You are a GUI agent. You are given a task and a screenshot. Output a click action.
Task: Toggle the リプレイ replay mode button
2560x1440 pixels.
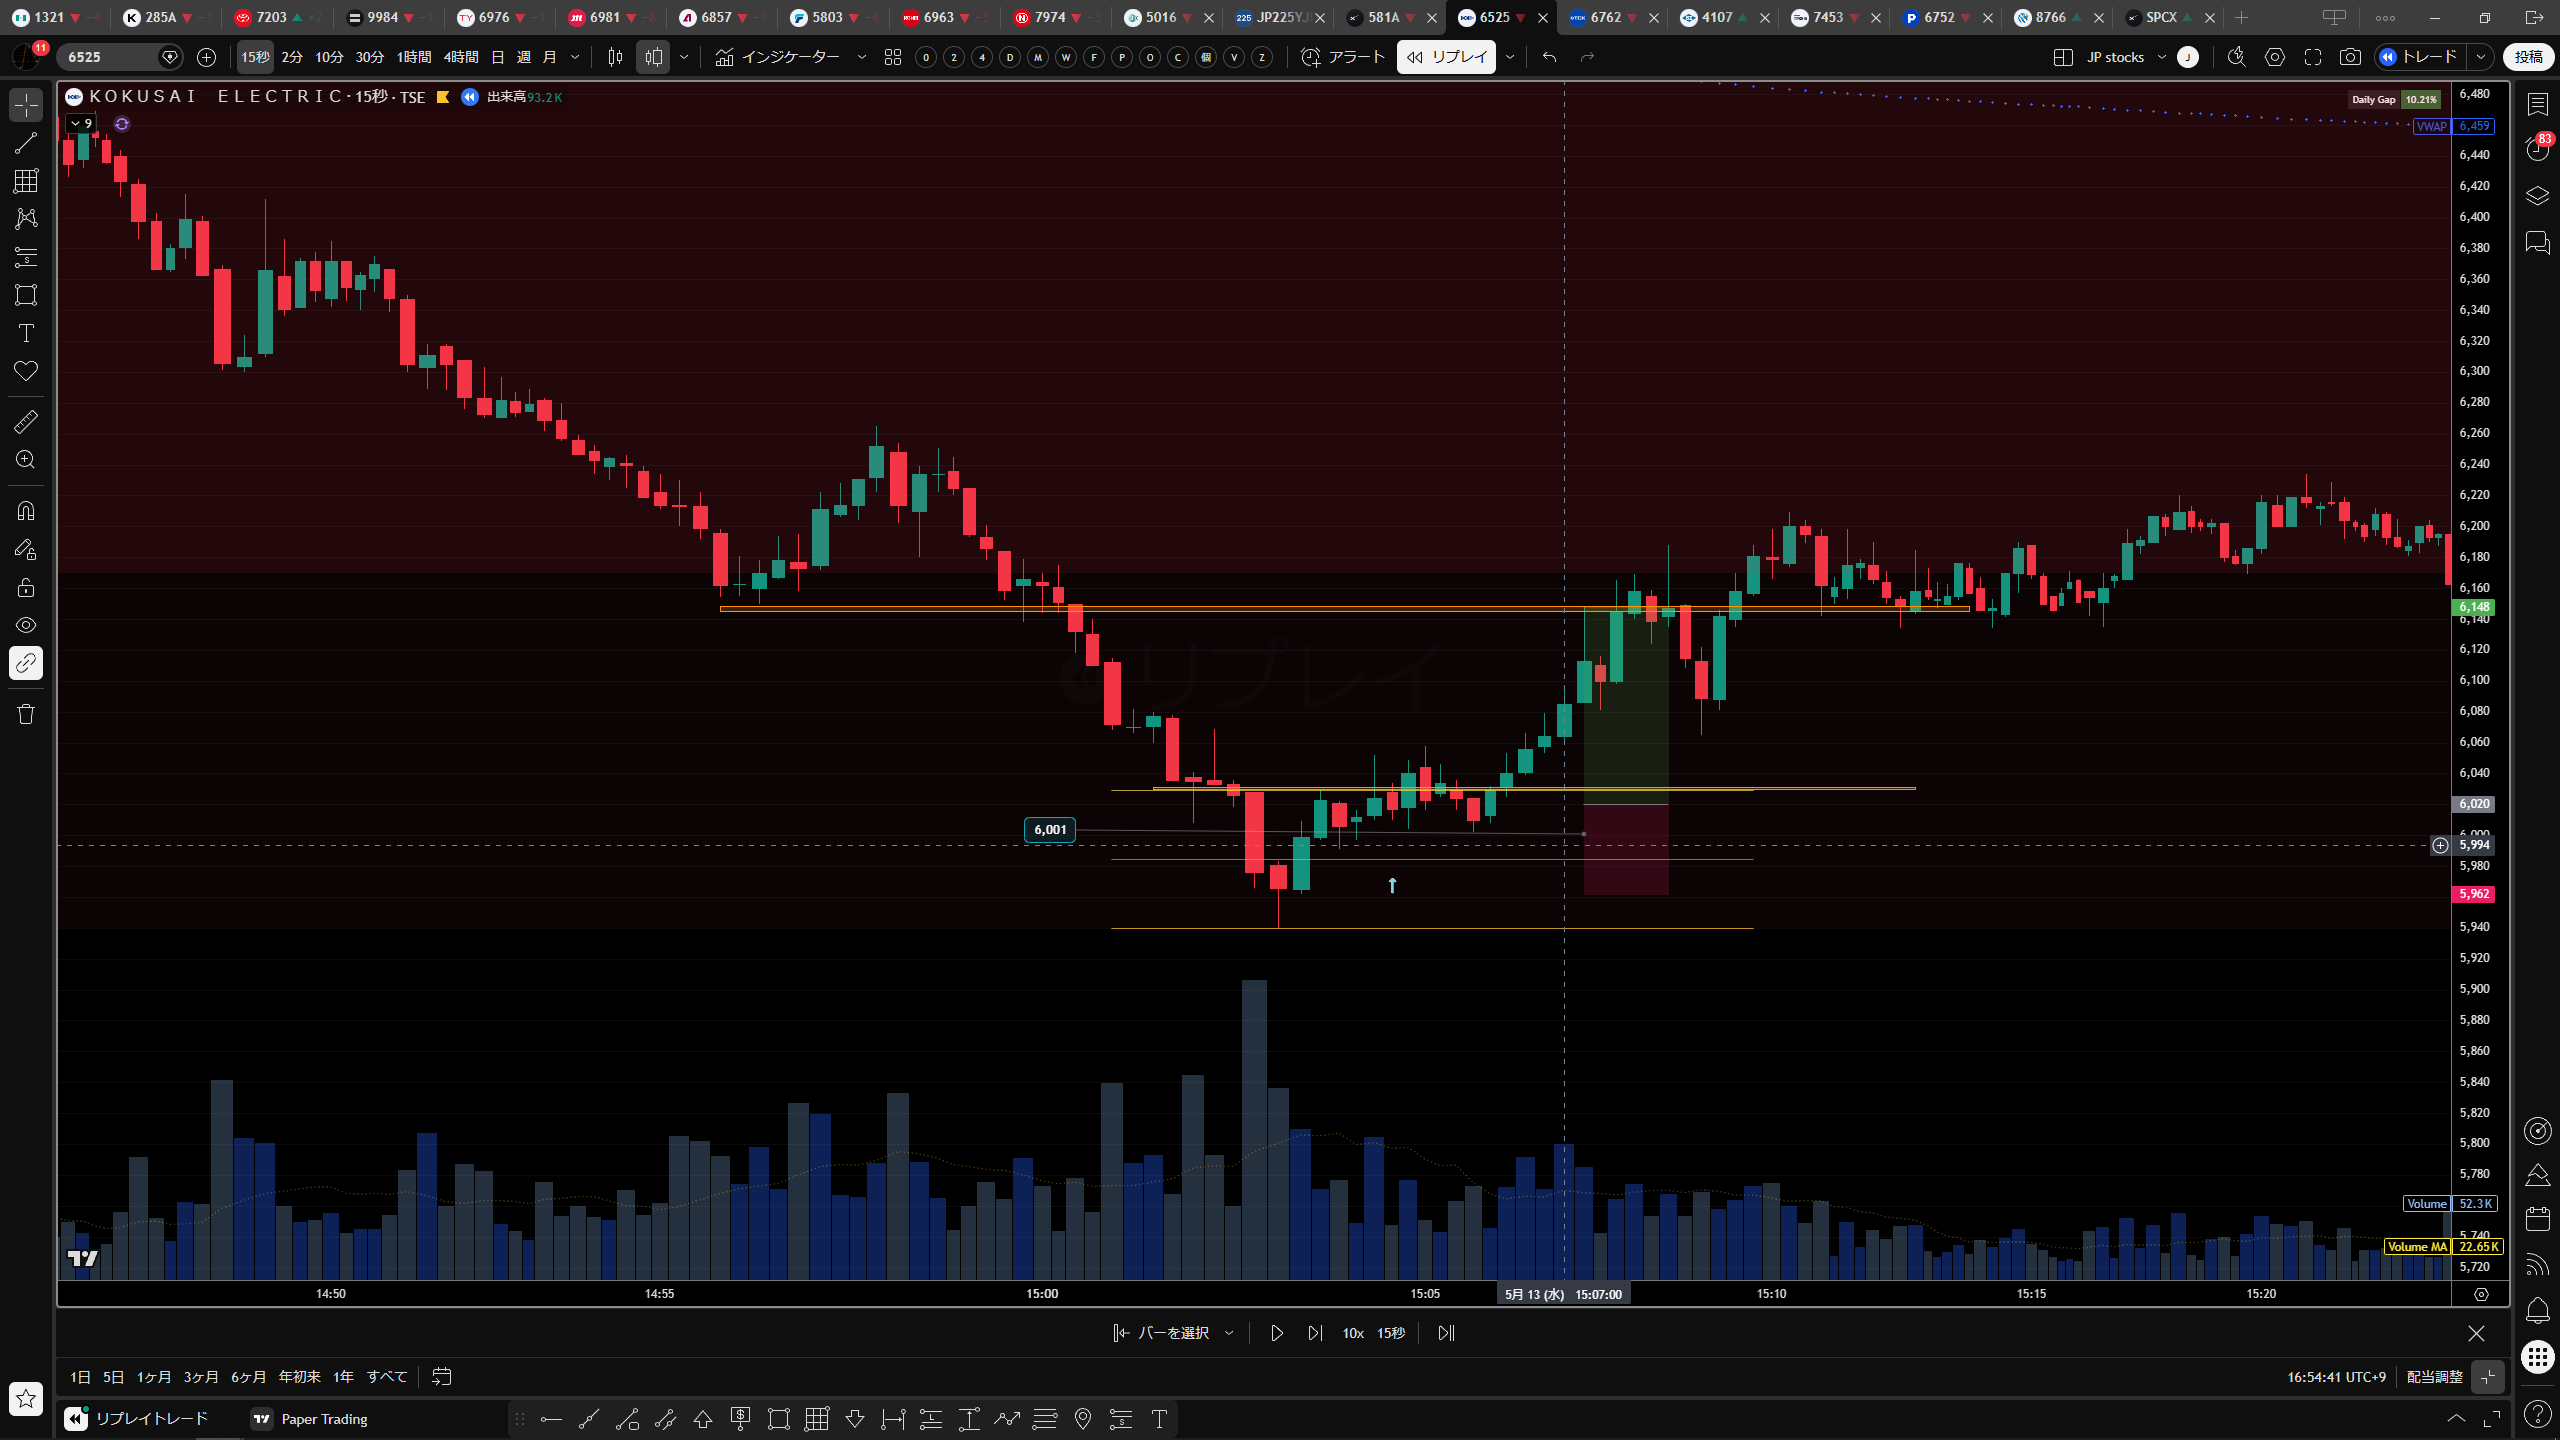(x=1446, y=57)
